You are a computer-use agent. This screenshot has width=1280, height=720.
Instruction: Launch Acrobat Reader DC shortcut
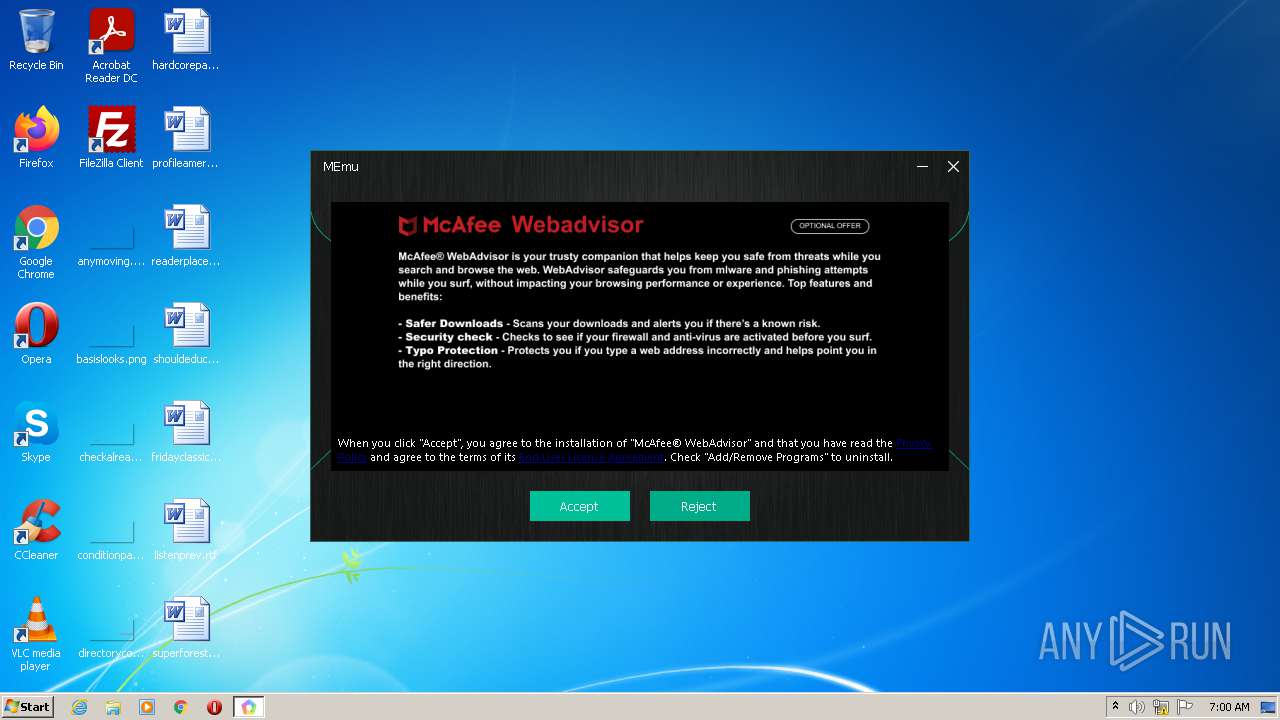tap(111, 46)
